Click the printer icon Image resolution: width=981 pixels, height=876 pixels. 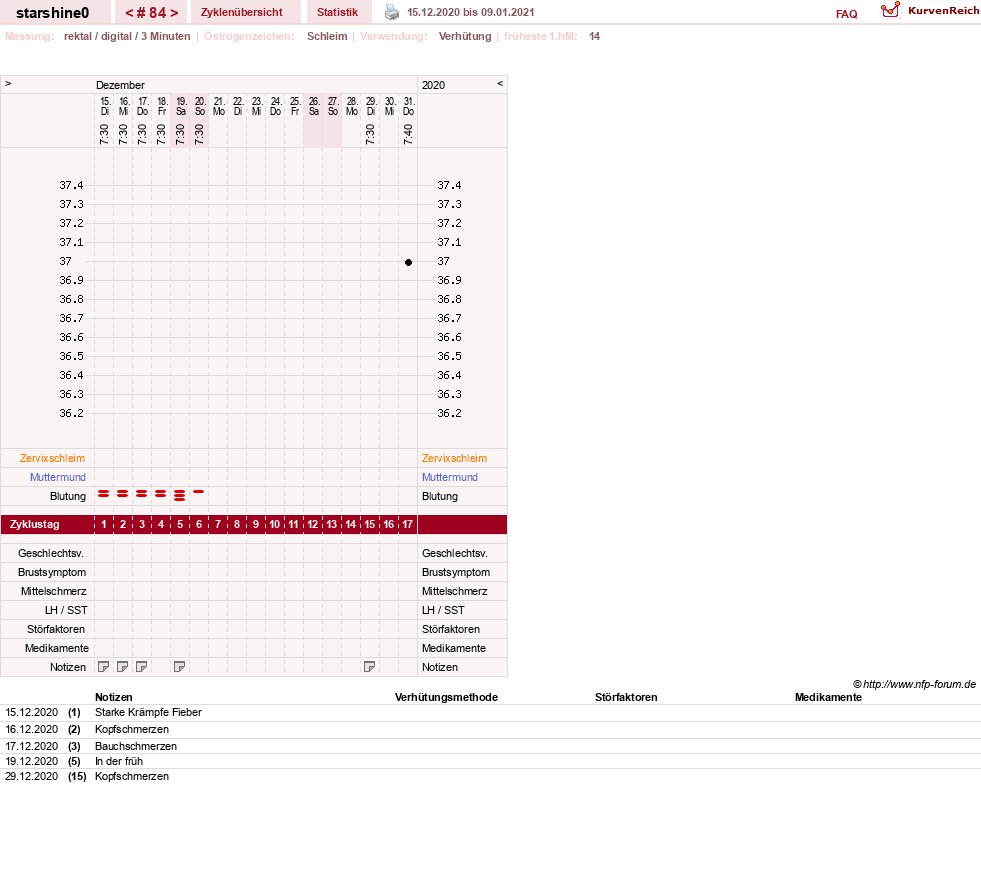(x=392, y=12)
